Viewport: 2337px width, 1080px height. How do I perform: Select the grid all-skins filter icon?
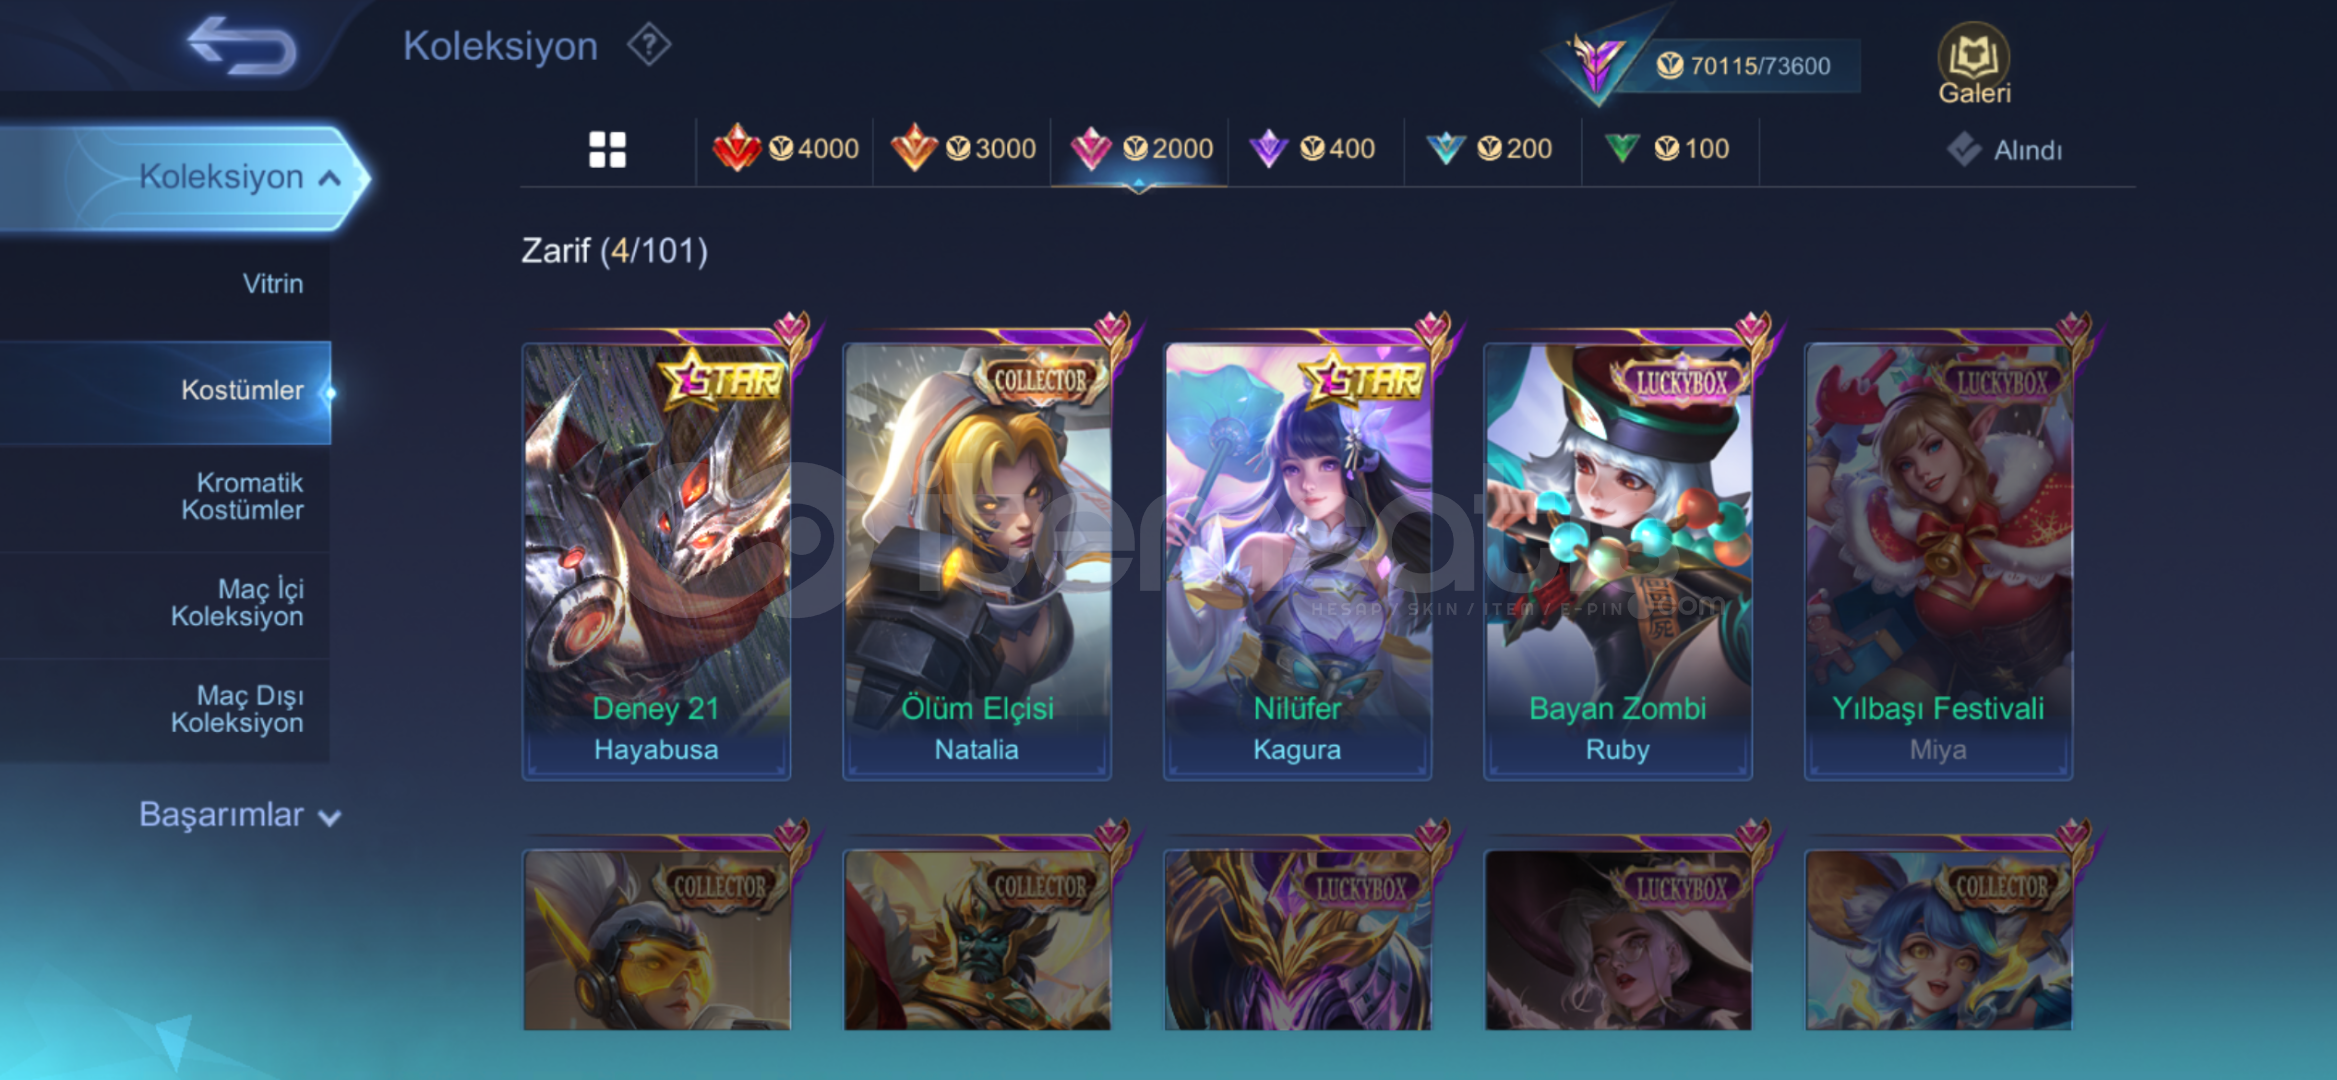[607, 150]
